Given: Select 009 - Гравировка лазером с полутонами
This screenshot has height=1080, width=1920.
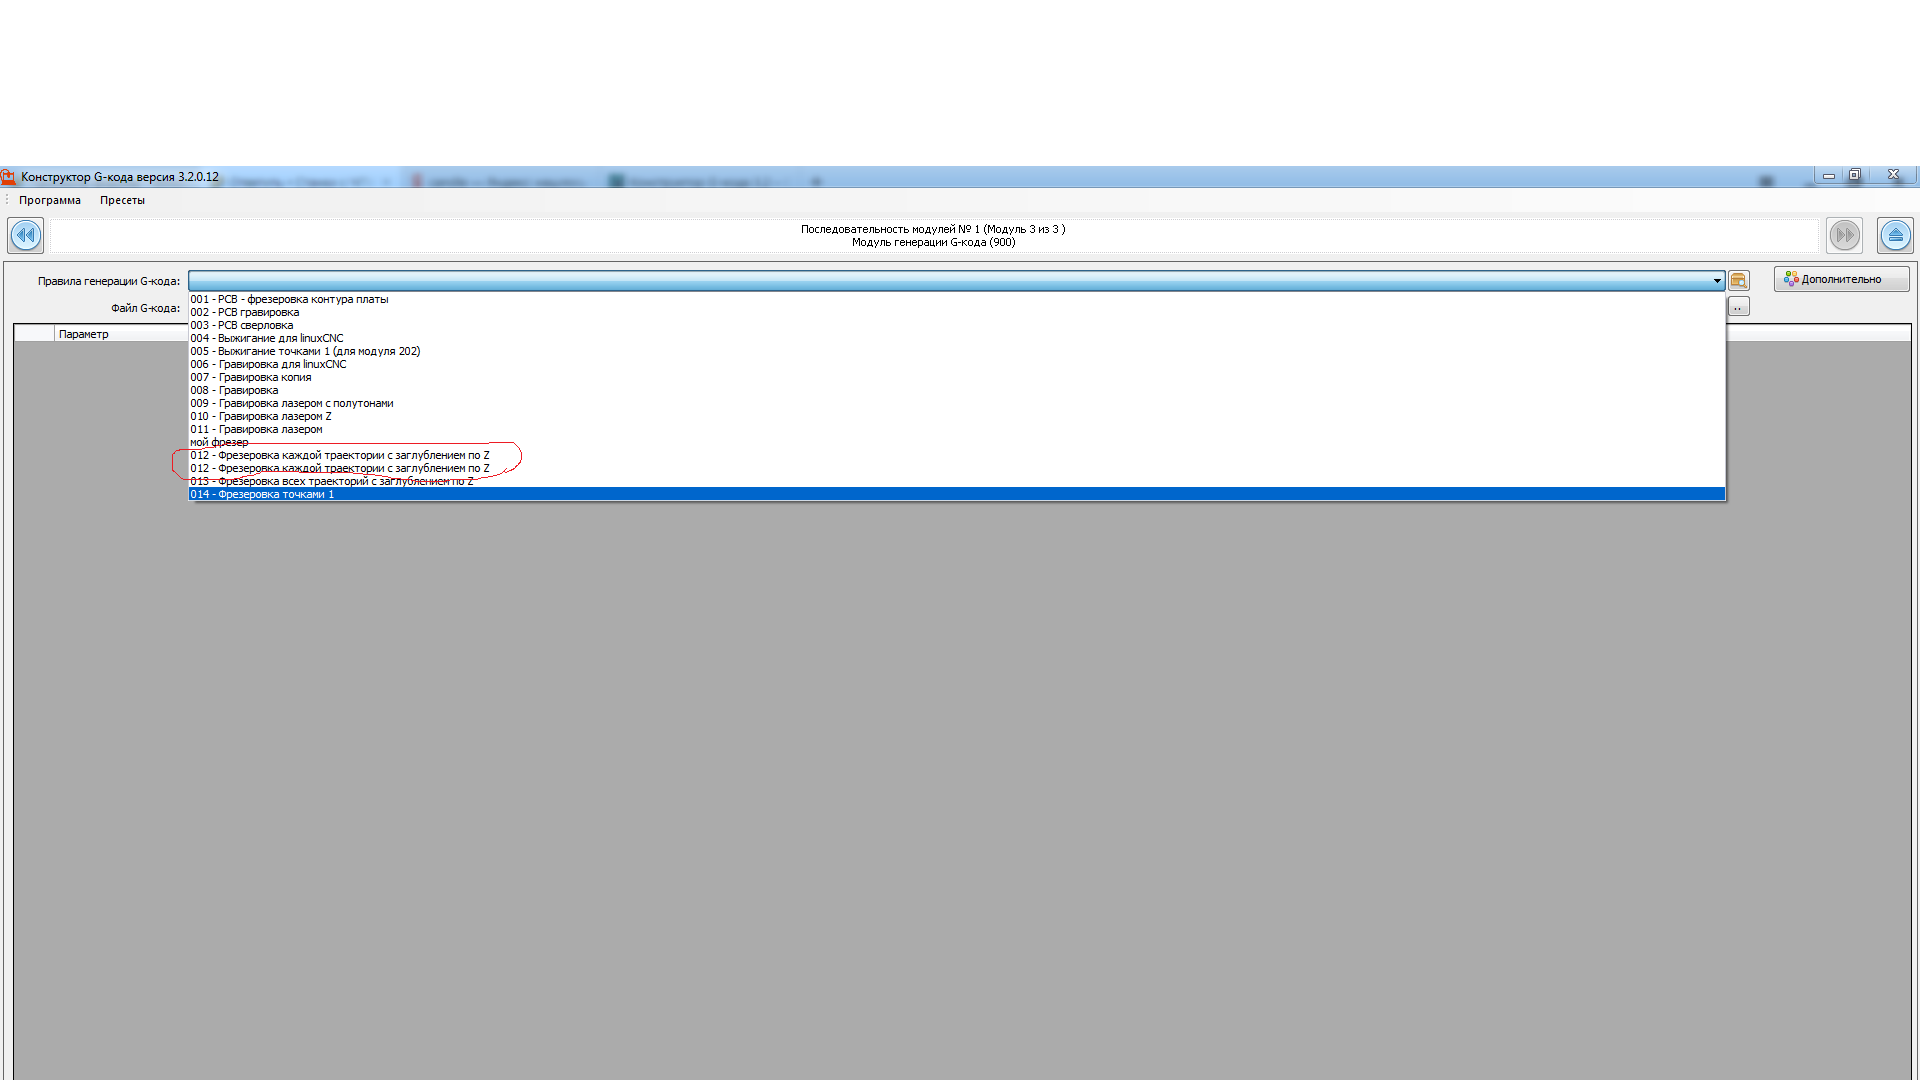Looking at the screenshot, I should pos(292,403).
